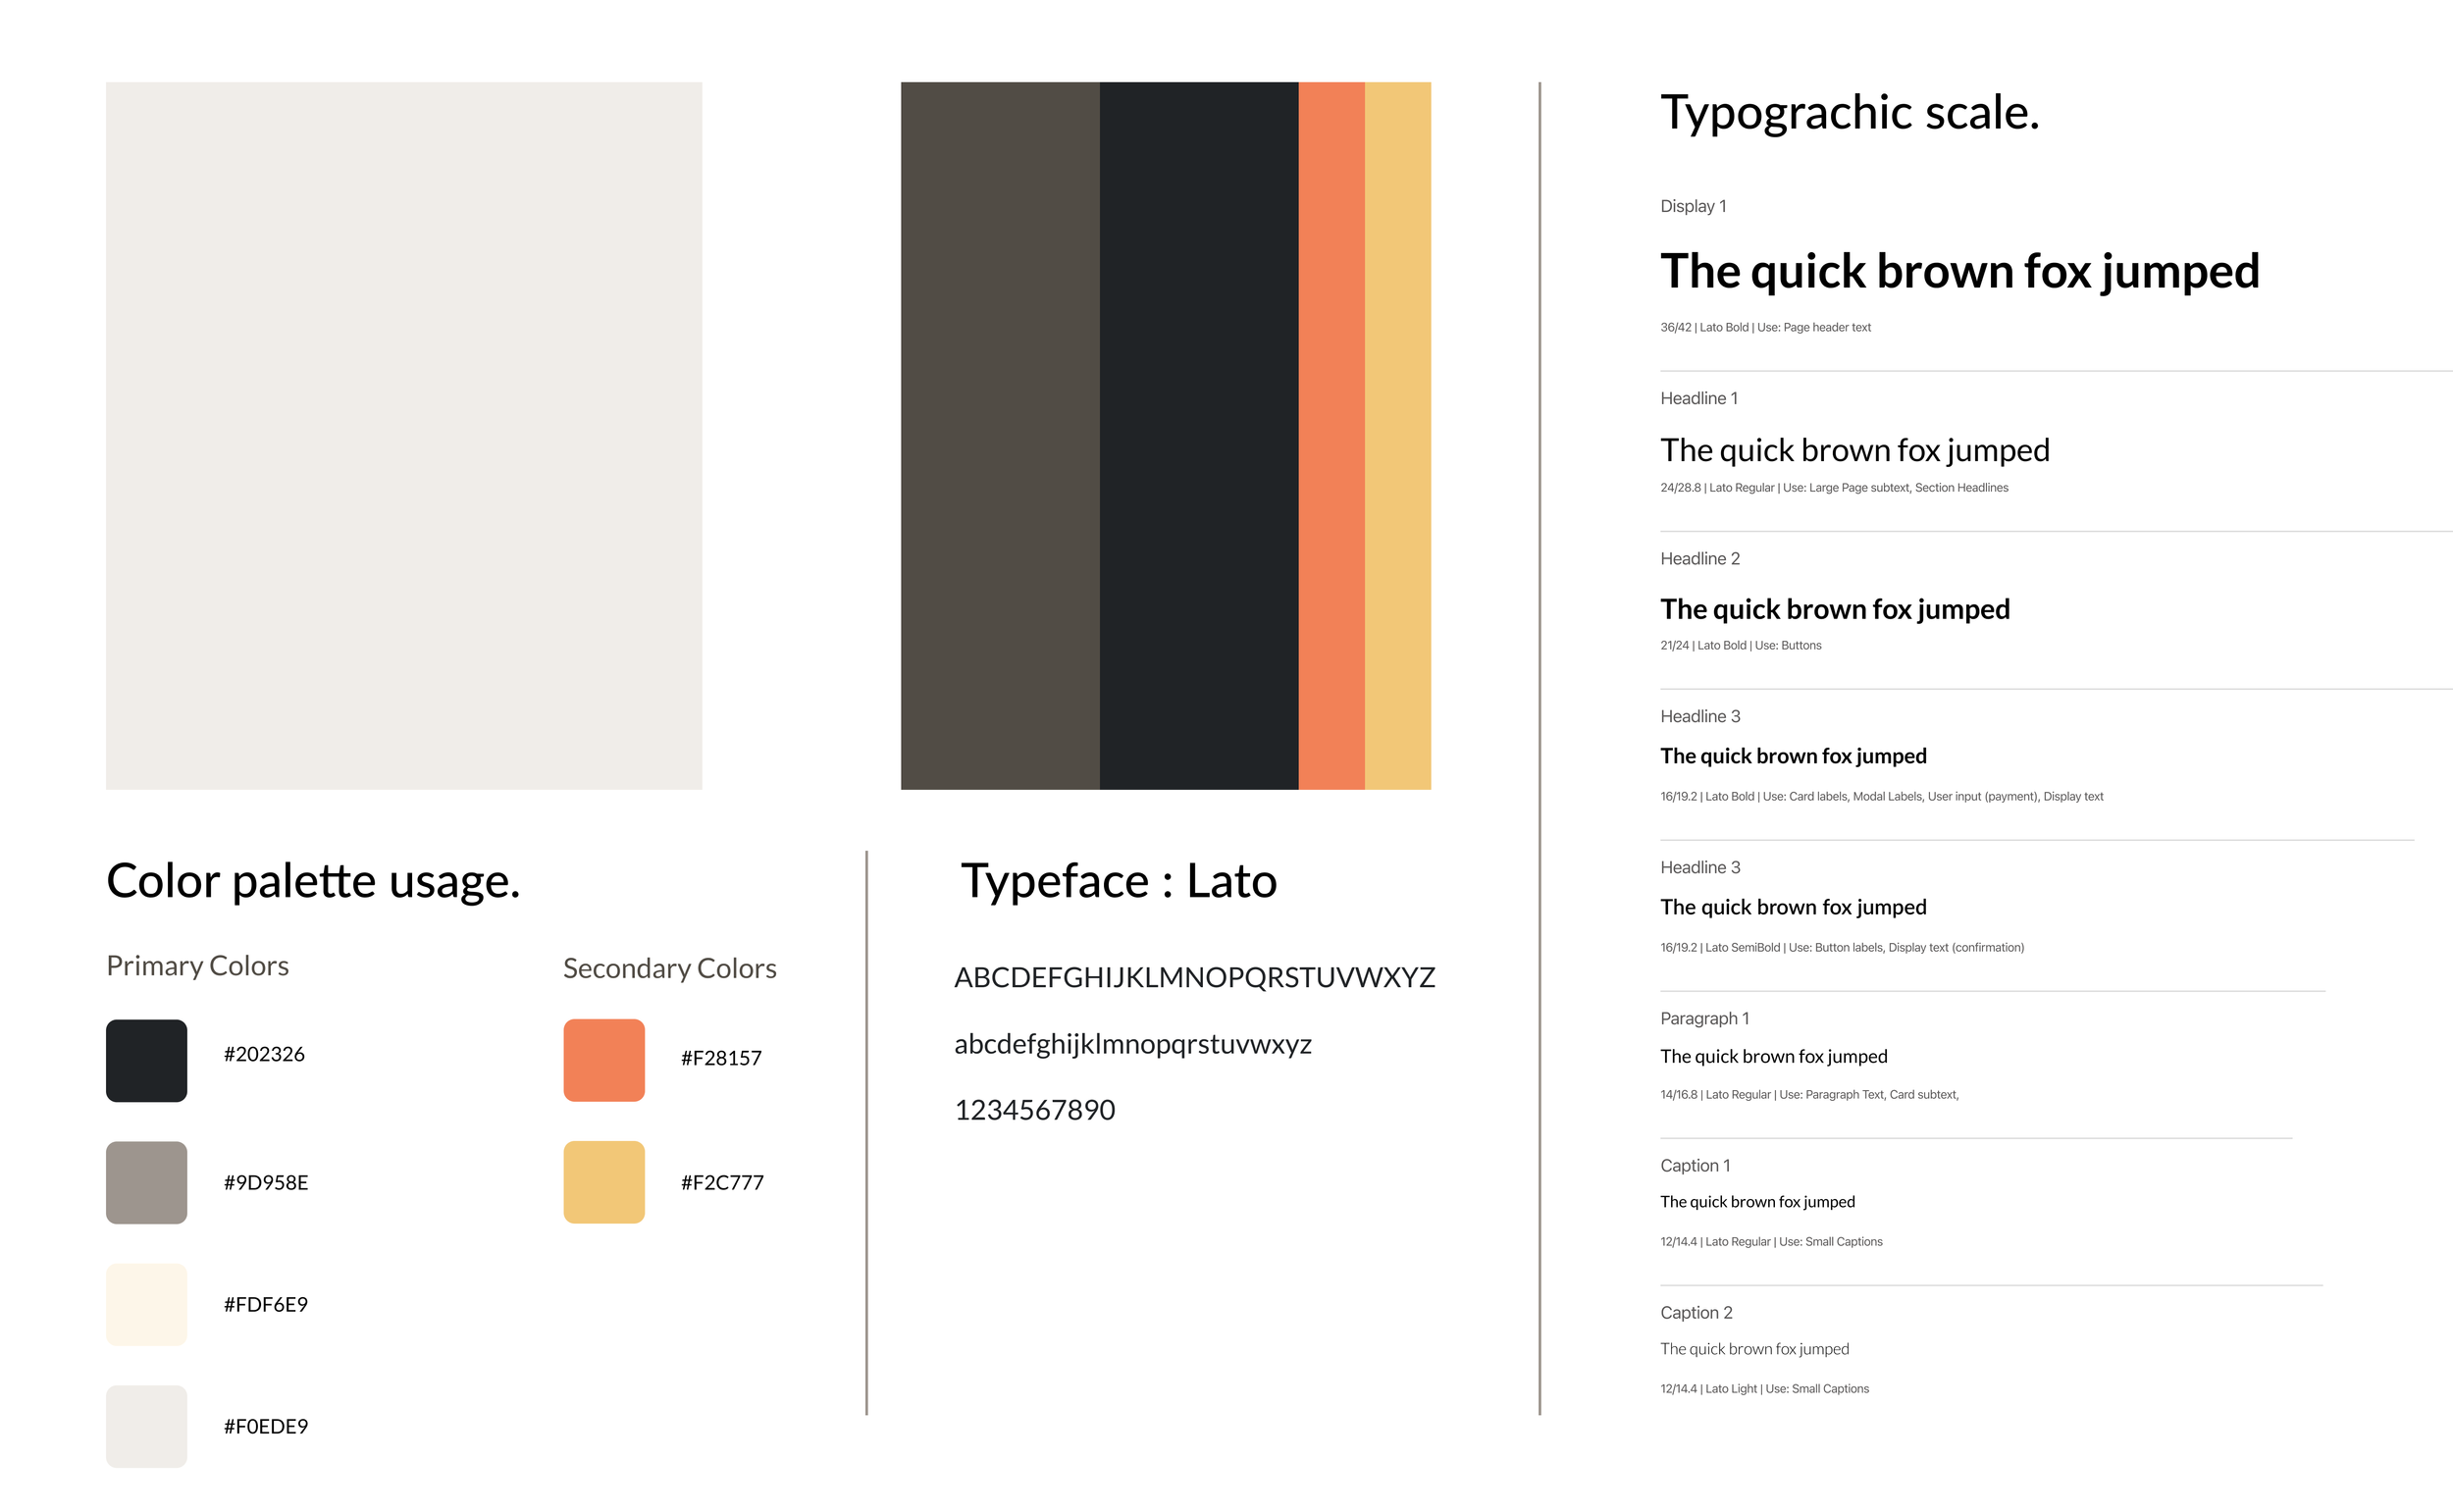
Task: Select the #F28157 orange swatch
Action: point(604,1060)
